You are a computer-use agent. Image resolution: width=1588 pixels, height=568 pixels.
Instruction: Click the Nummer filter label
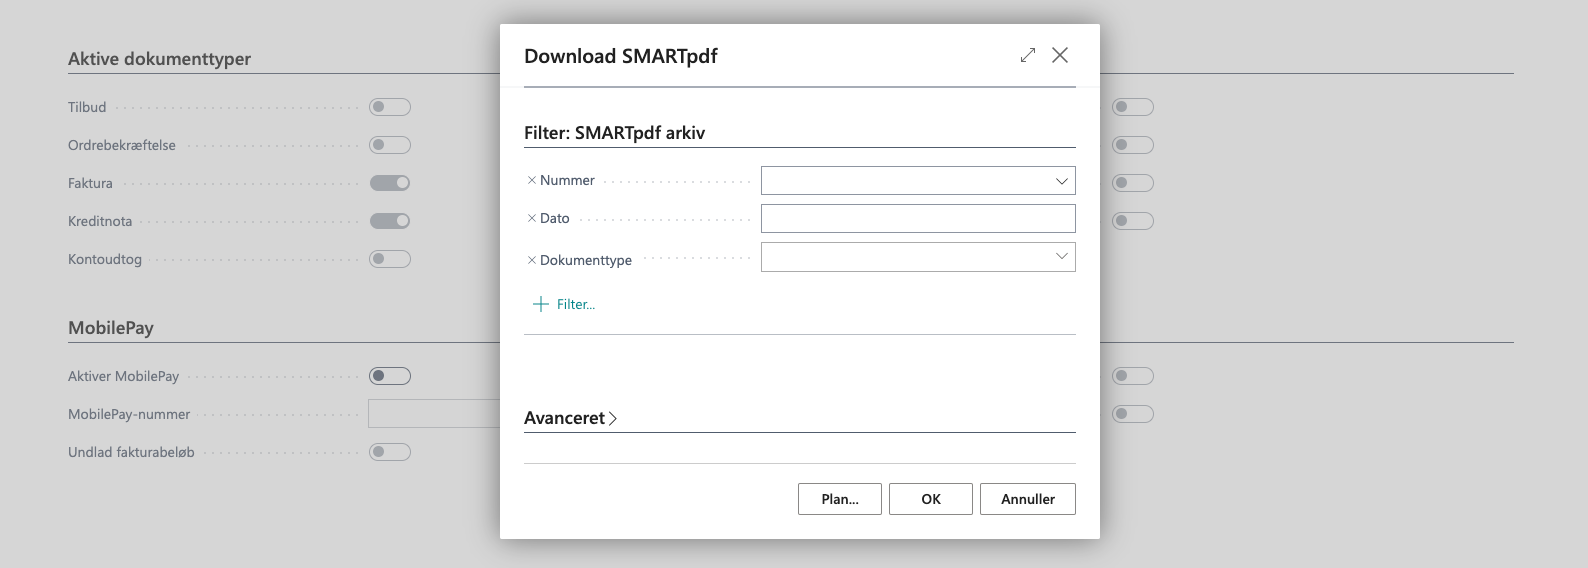click(x=567, y=180)
